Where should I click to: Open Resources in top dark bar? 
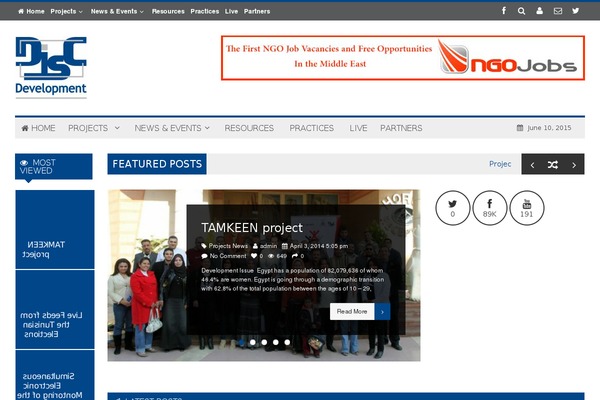click(168, 11)
